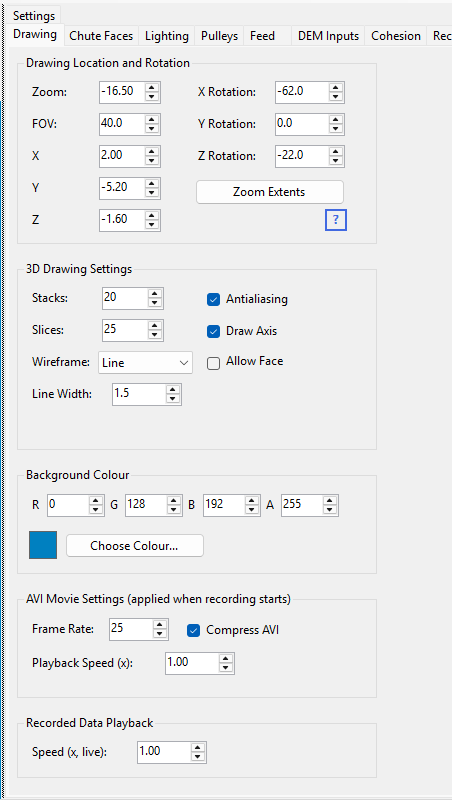Viewport: 452px width, 800px height.
Task: Decrease the Slices spinner
Action: click(x=156, y=335)
